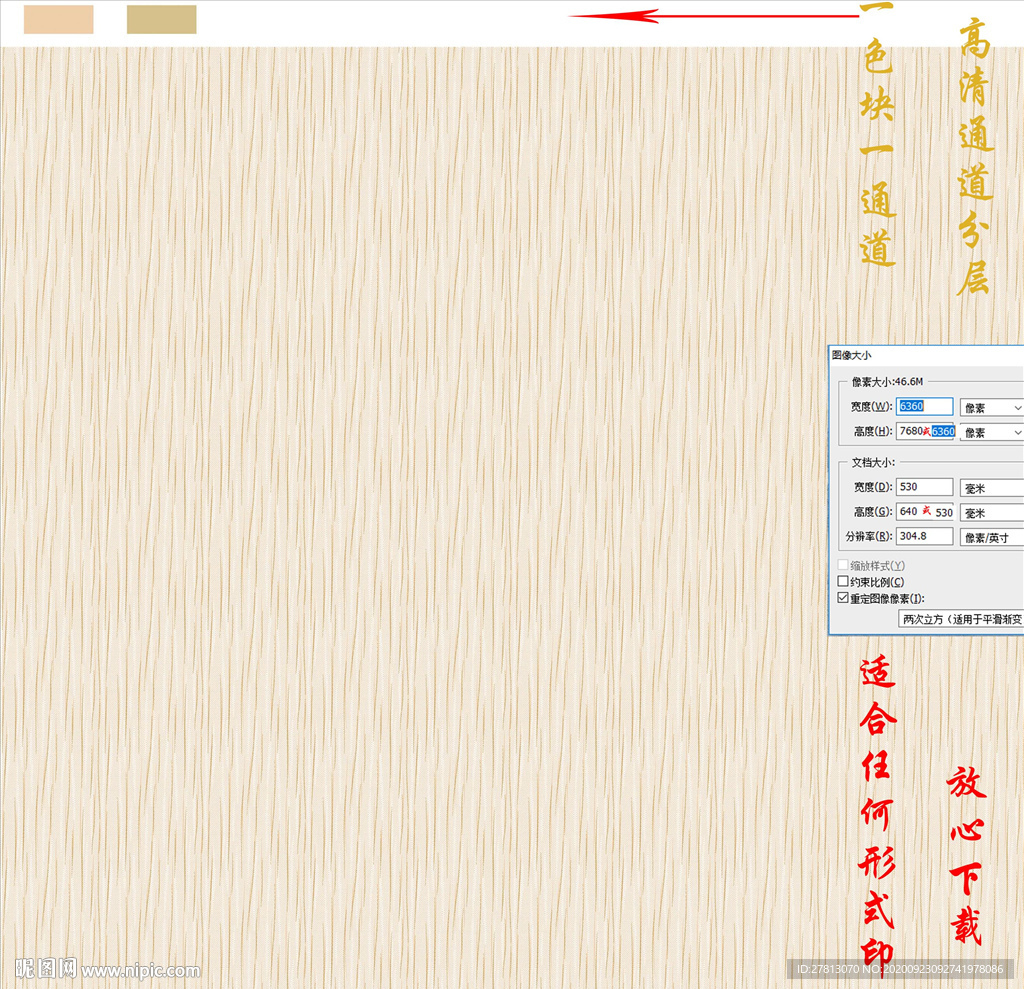
Task: Click the 文档大小 group label
Action: [873, 462]
